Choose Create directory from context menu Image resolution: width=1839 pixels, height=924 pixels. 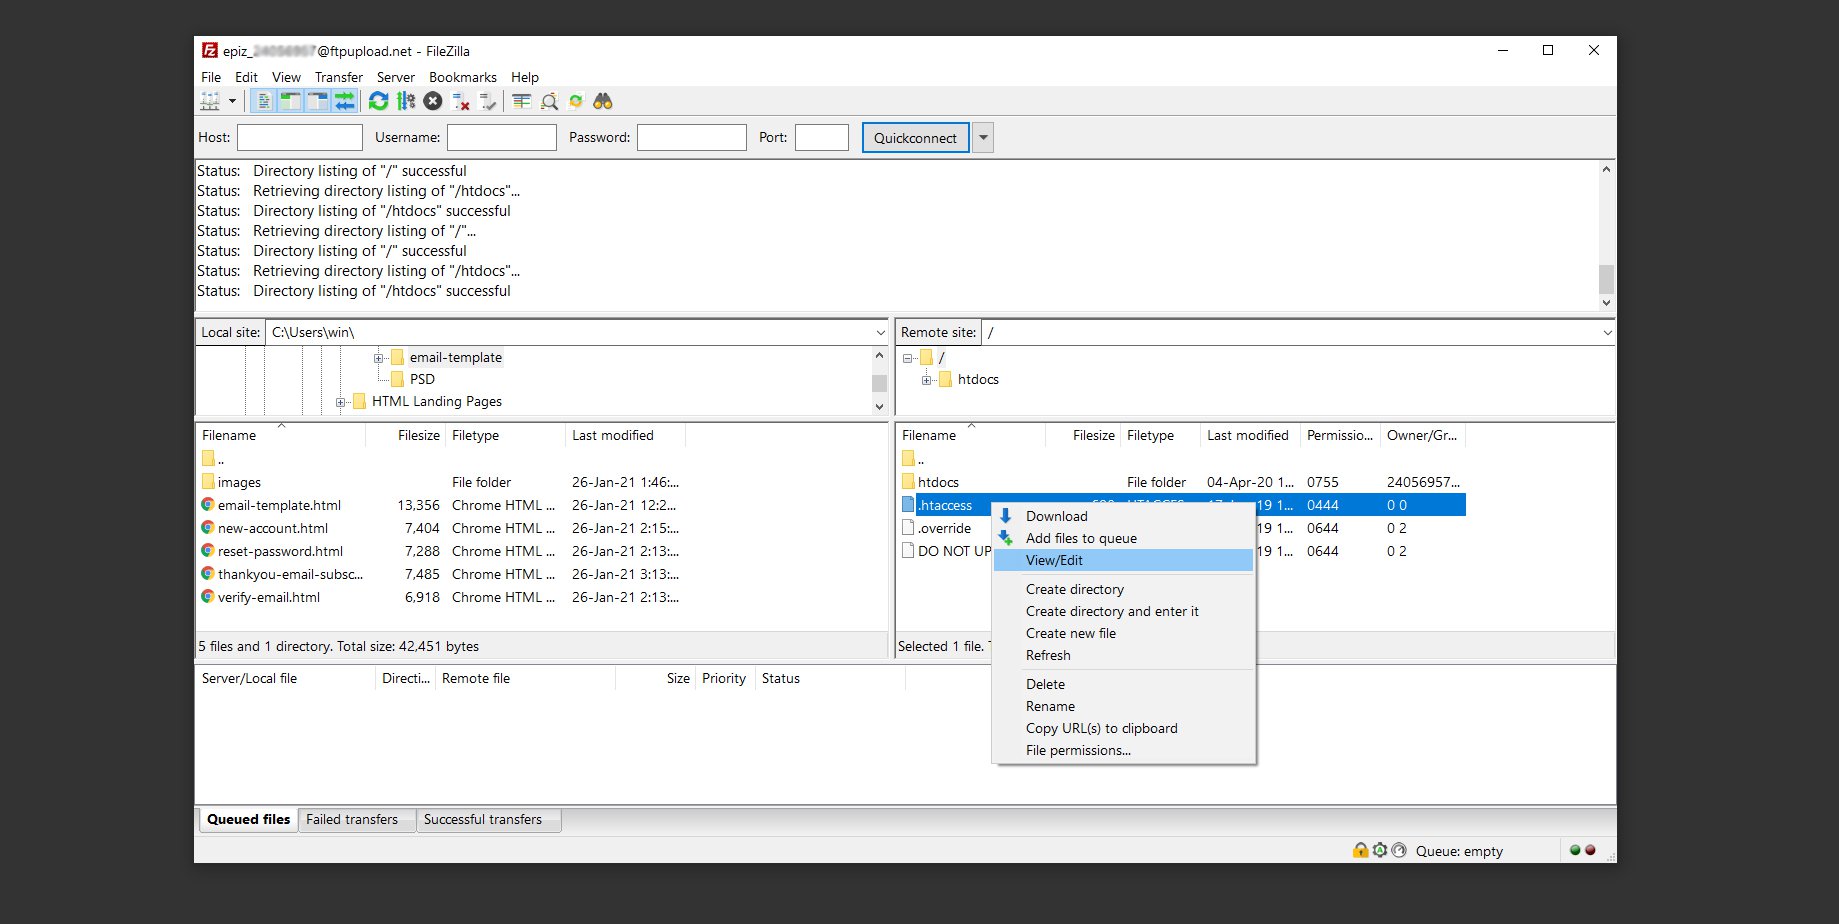coord(1124,589)
